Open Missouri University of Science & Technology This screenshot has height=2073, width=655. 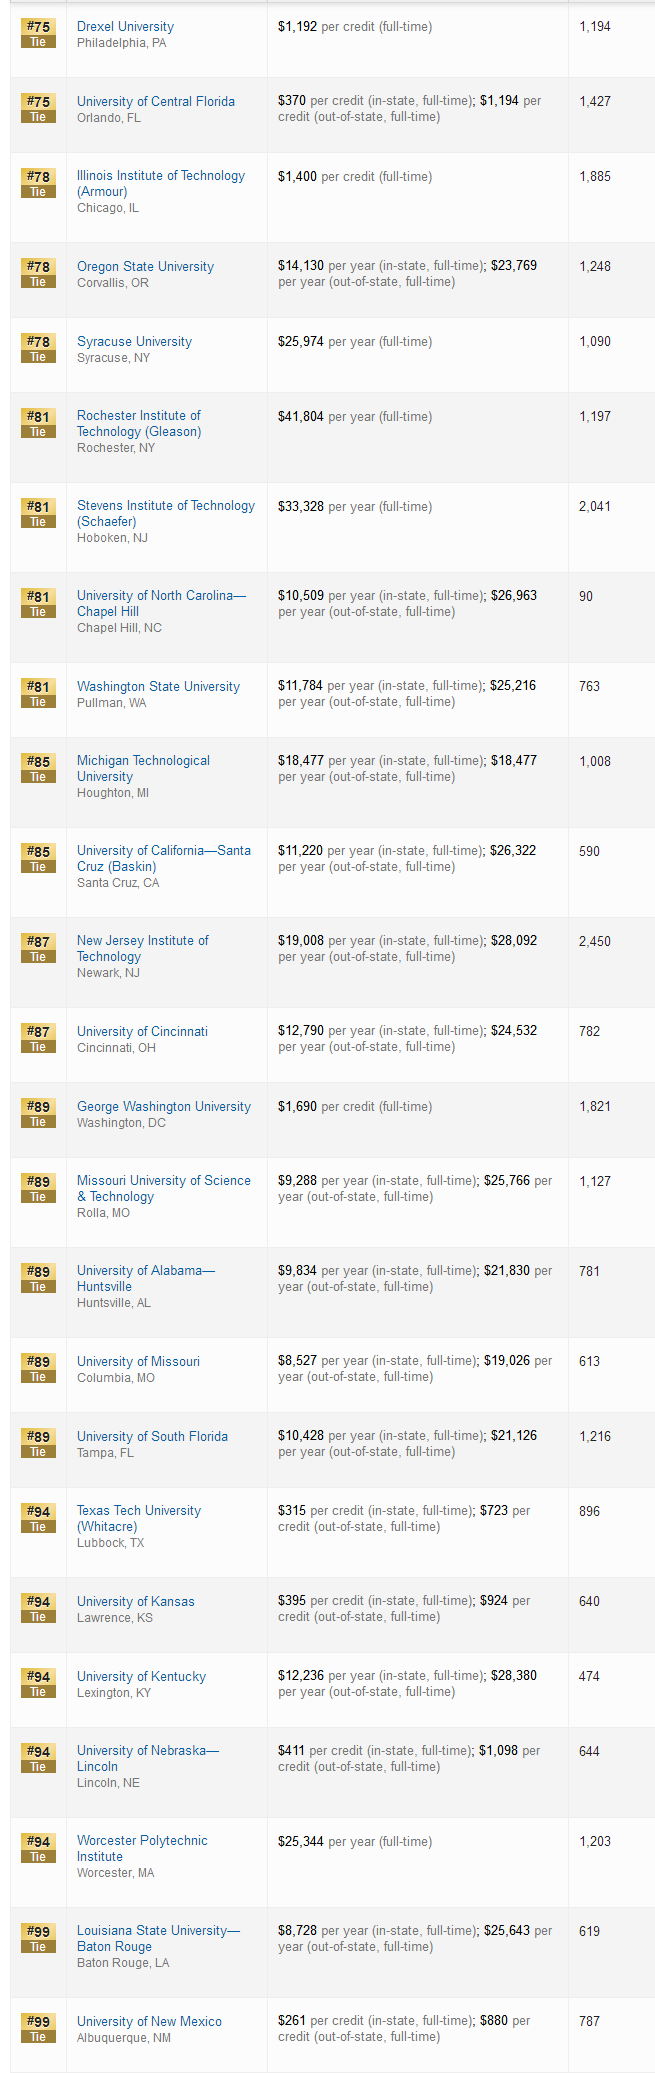click(164, 1188)
